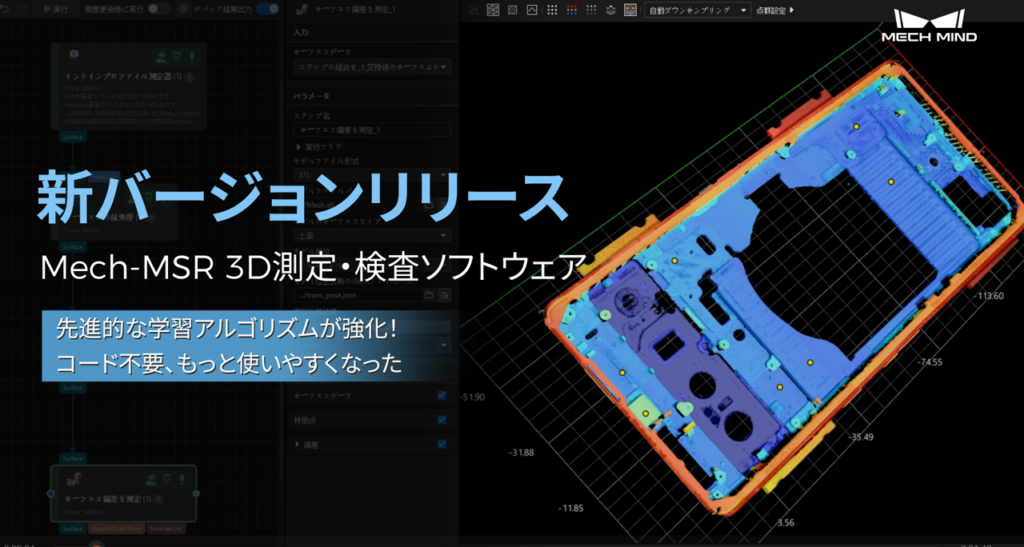Click the -113.60 axis label in the 3D viewer

tap(989, 296)
